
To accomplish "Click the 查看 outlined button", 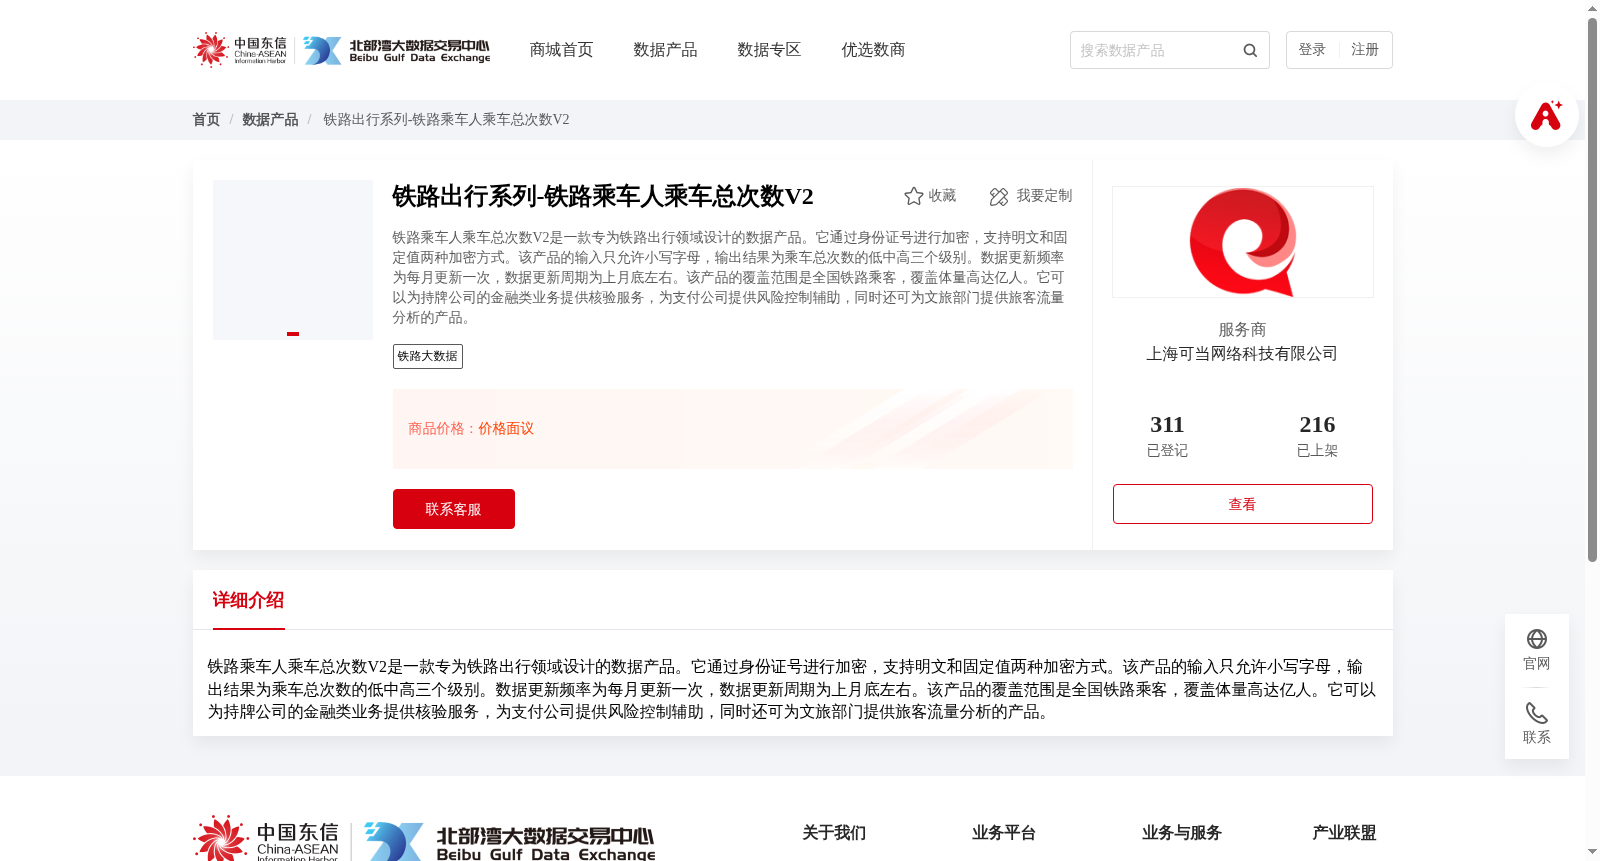I will click(1243, 504).
